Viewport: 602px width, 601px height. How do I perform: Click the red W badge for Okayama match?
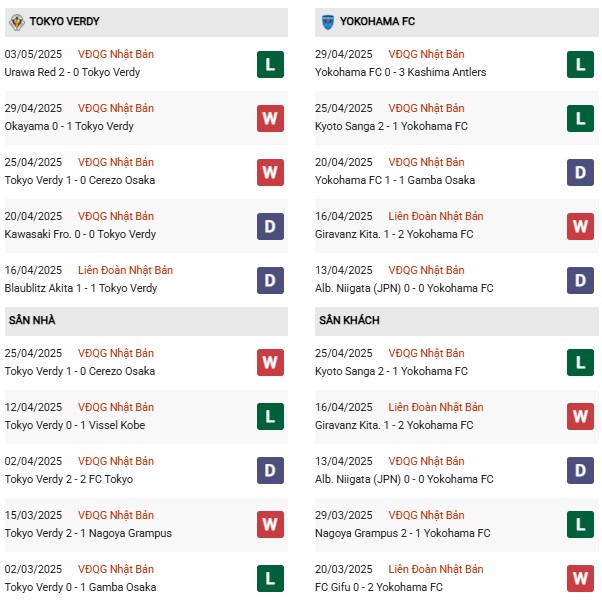click(x=270, y=118)
